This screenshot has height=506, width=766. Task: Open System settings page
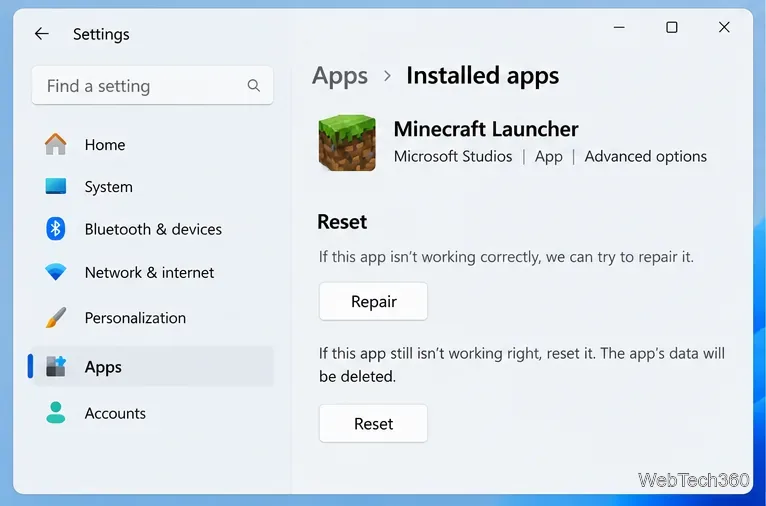point(152,187)
